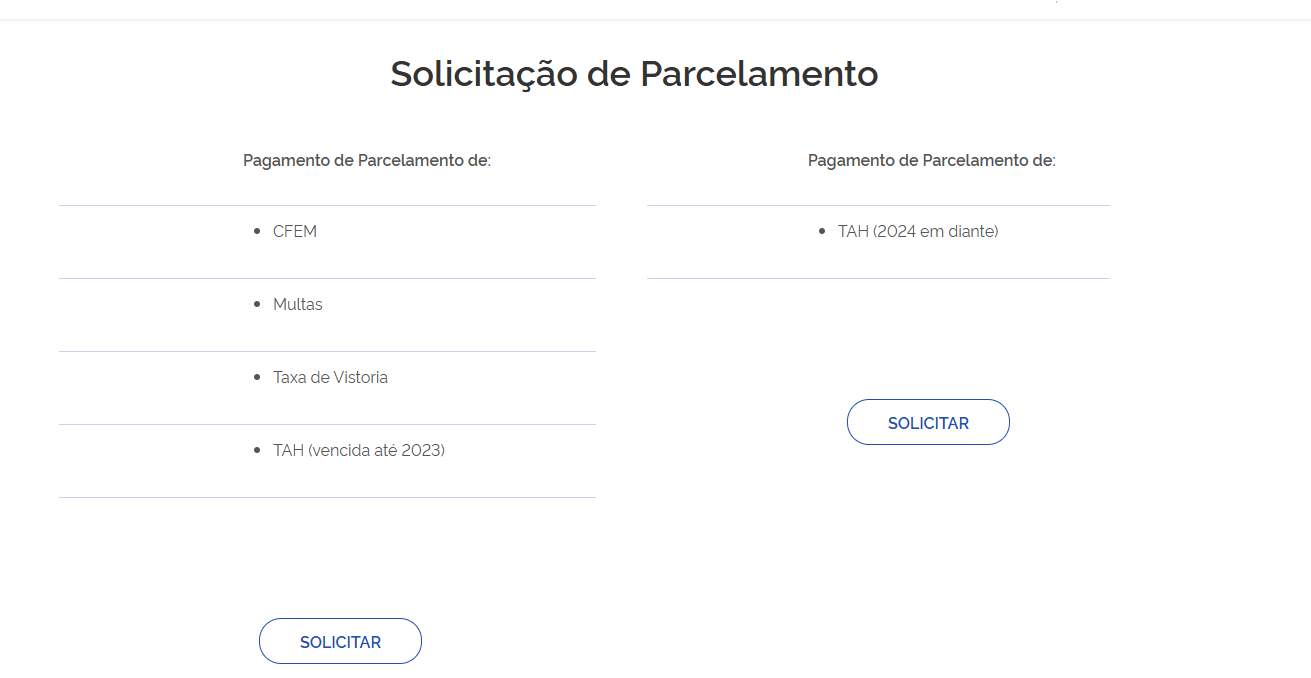Click the Solicitação de Parcelamento heading
This screenshot has width=1311, height=678.
pyautogui.click(x=634, y=74)
